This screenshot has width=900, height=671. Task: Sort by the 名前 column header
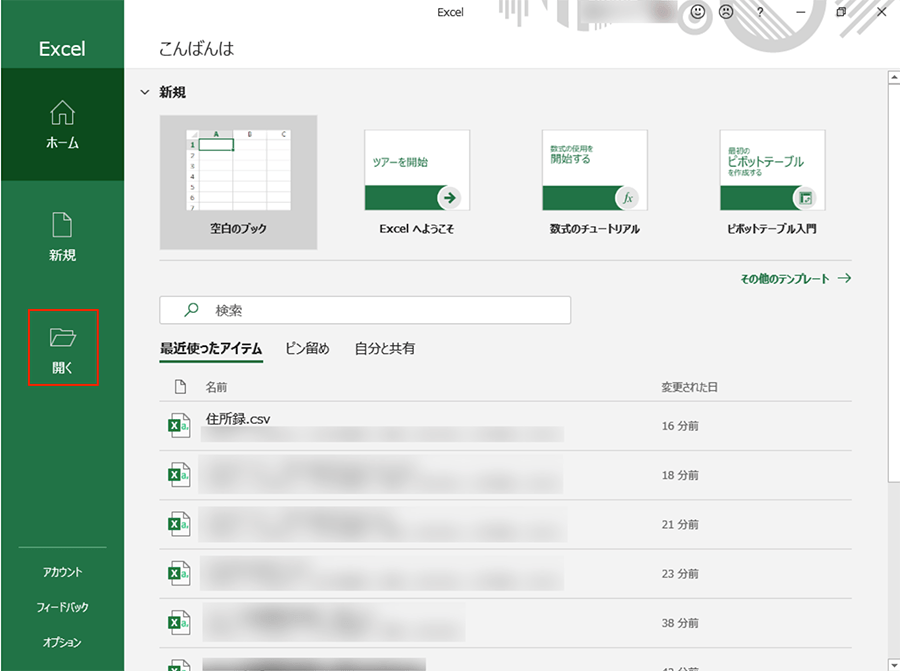tap(216, 387)
